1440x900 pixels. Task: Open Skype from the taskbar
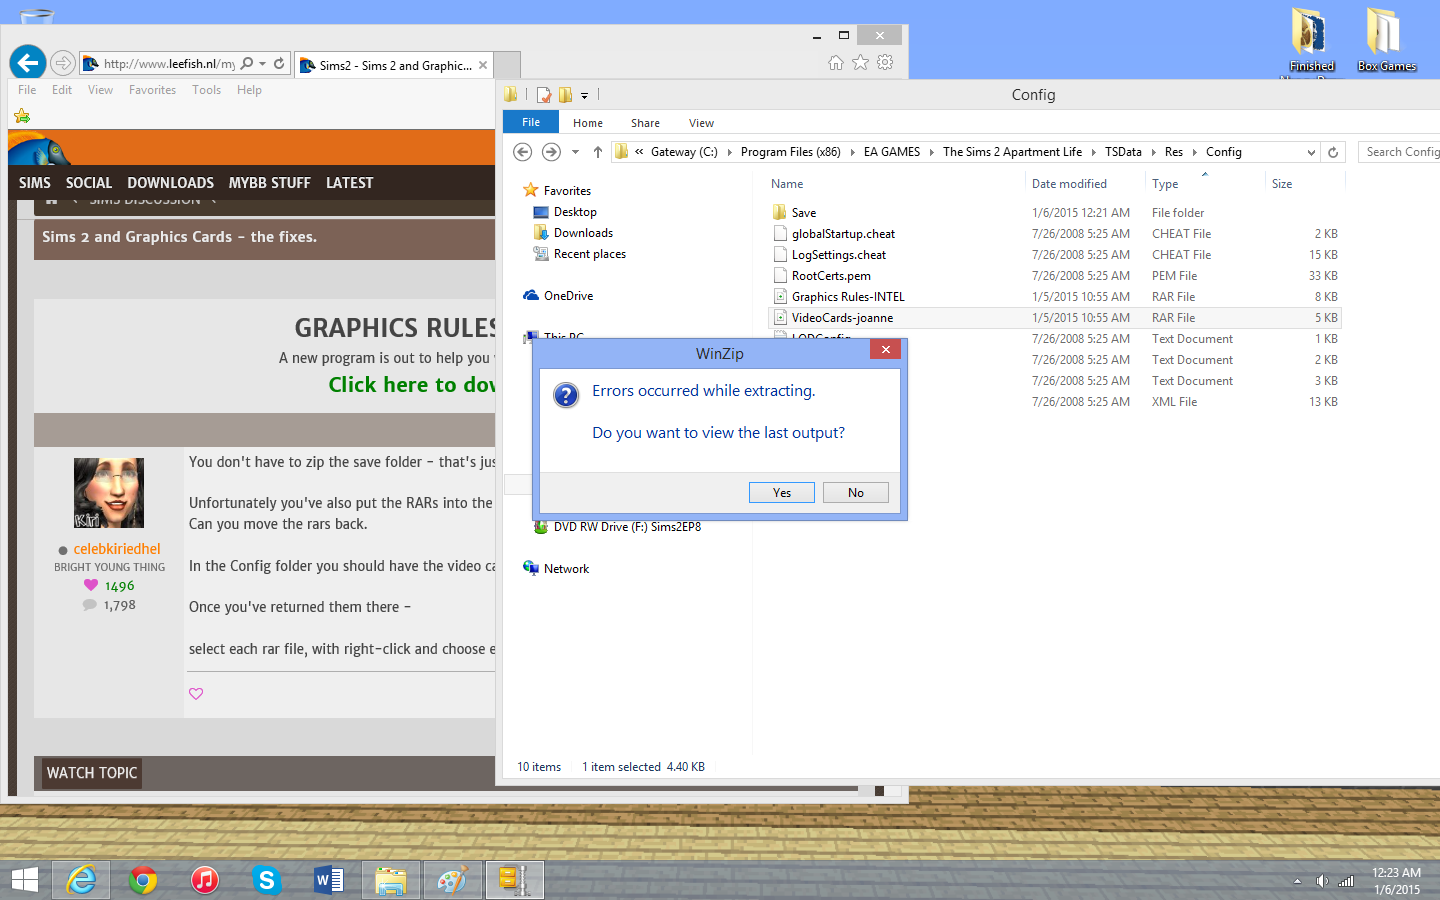pyautogui.click(x=266, y=880)
